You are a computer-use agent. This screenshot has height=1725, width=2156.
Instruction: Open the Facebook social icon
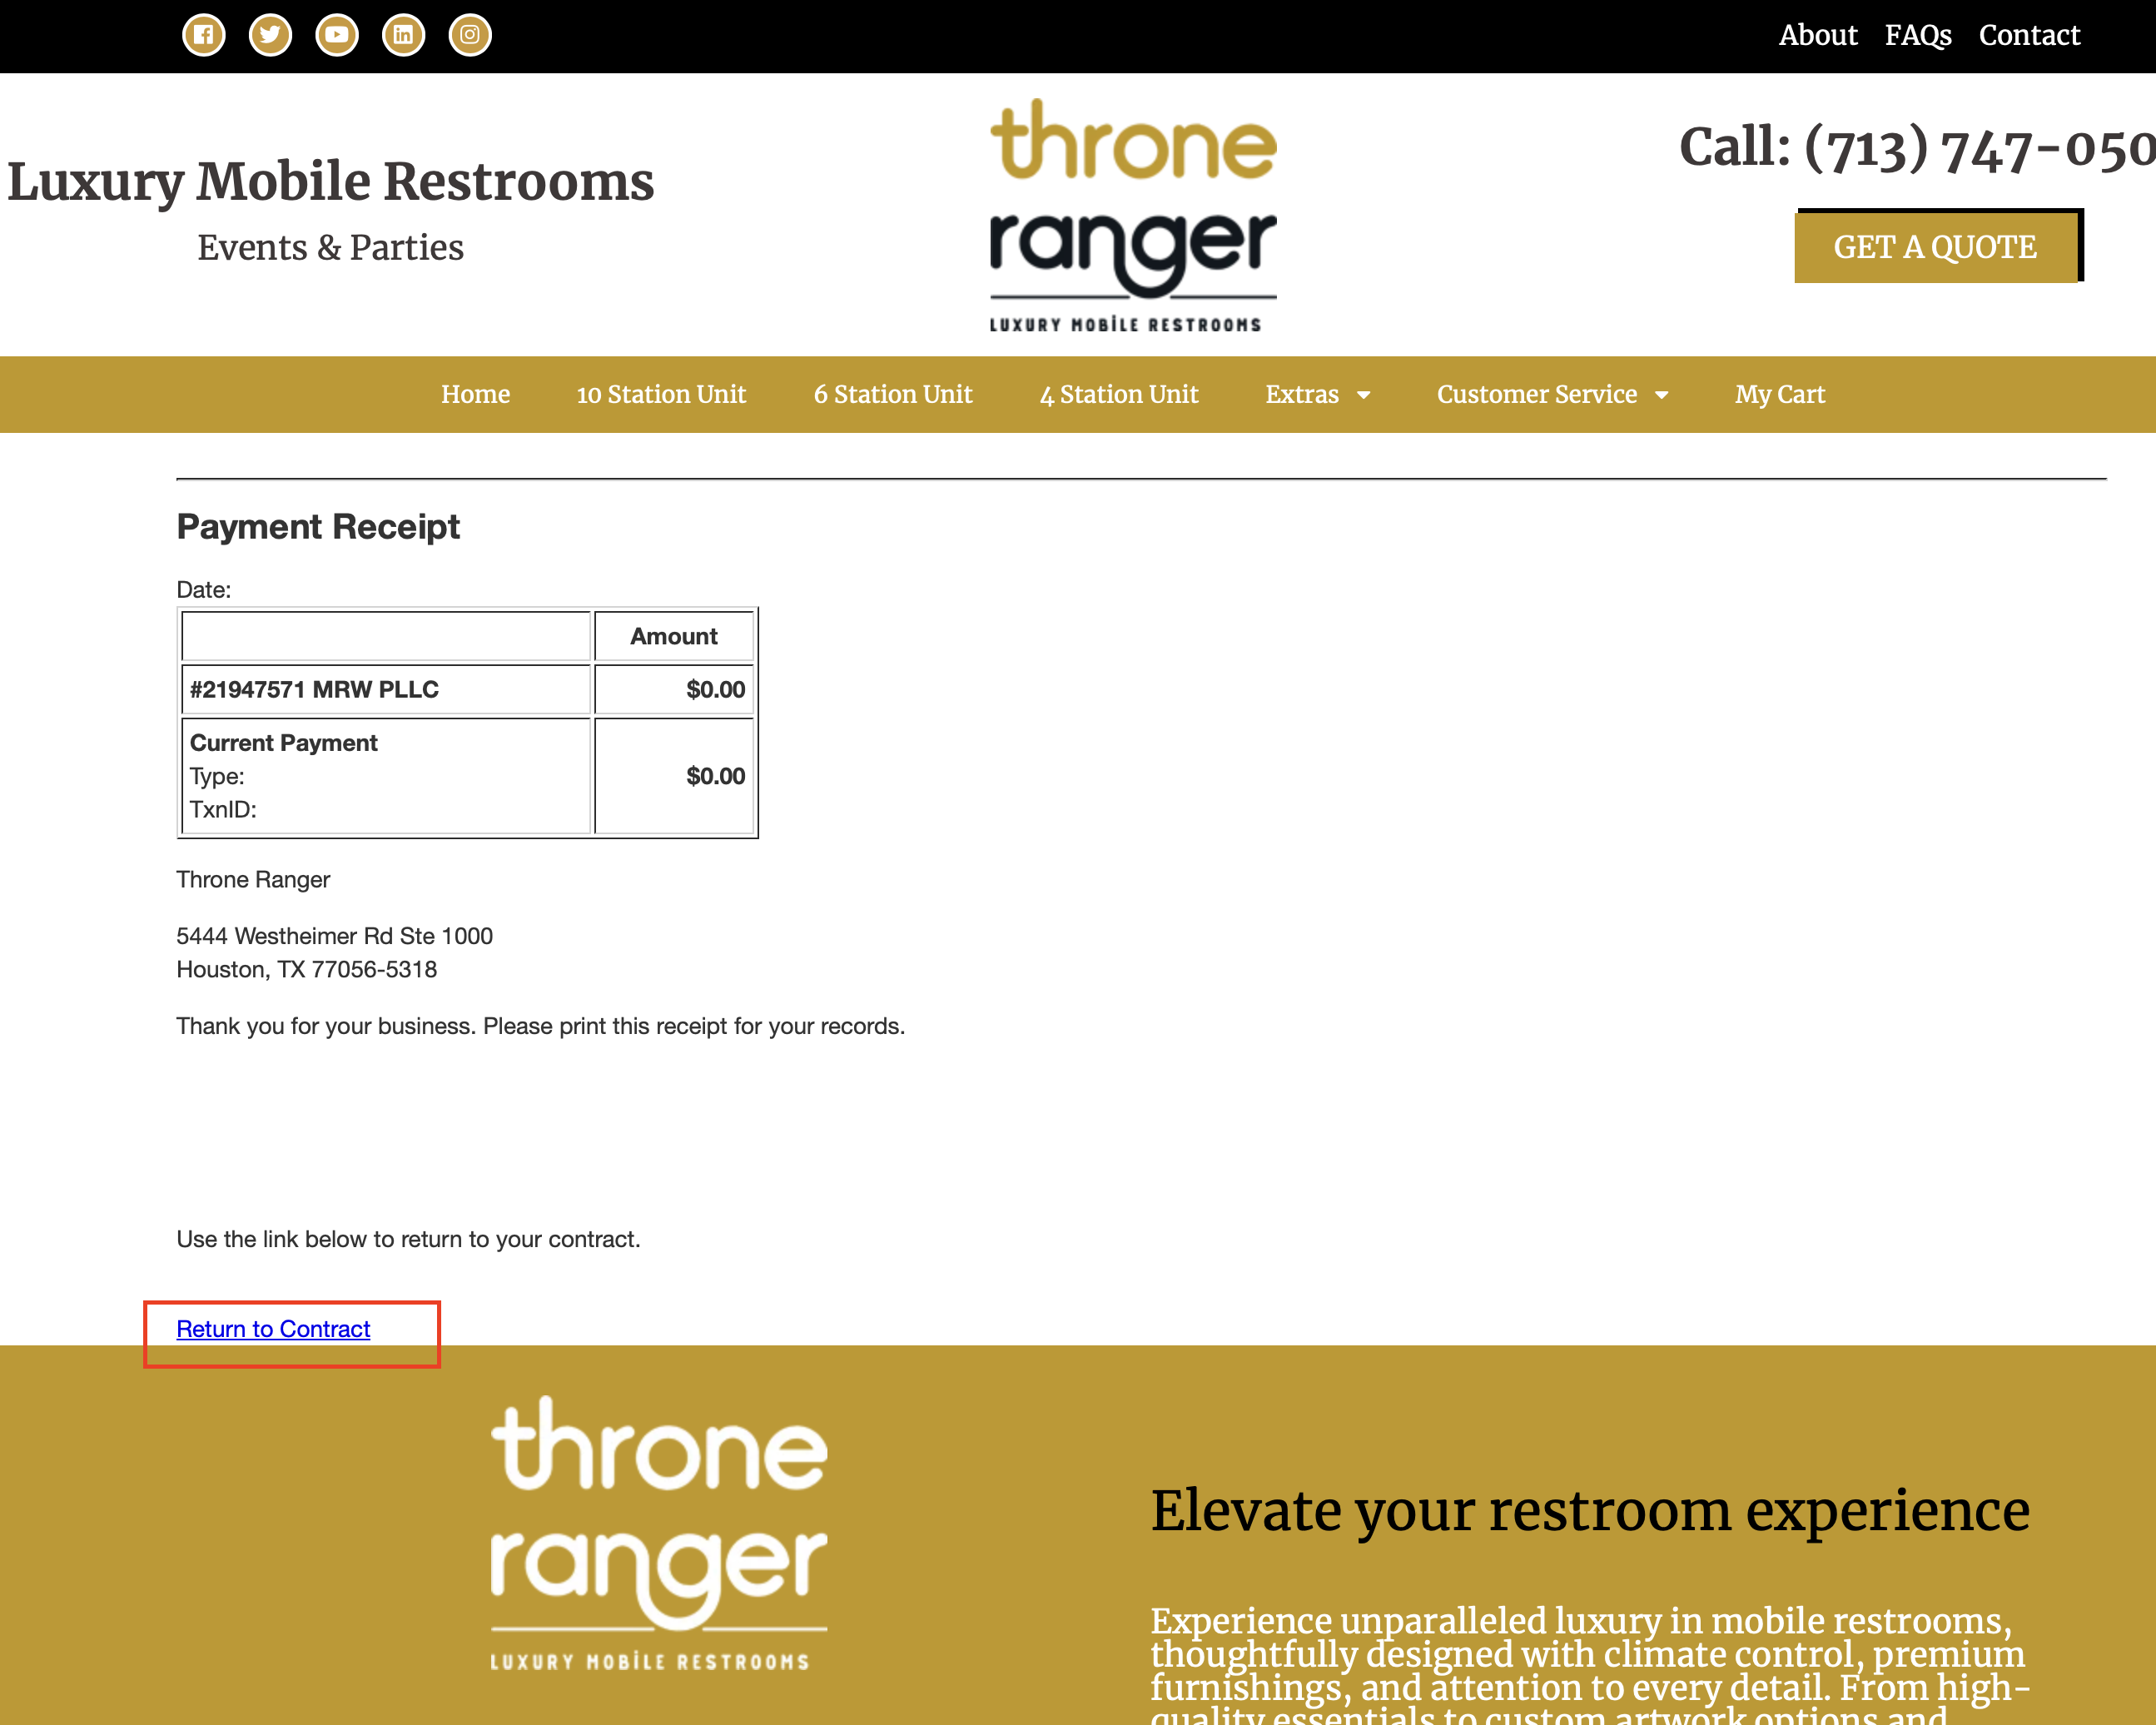(x=203, y=35)
